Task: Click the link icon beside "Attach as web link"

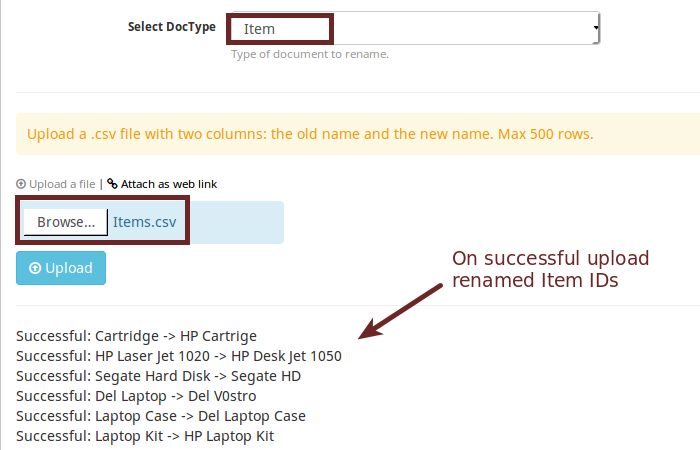Action: point(112,184)
